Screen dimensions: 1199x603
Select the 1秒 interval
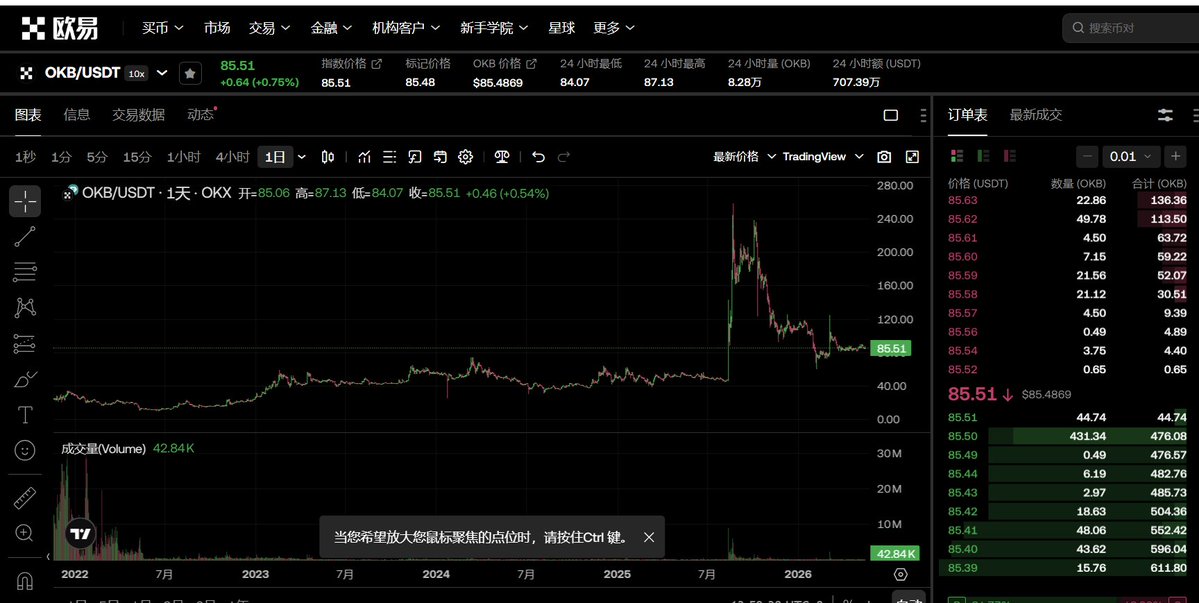pos(25,157)
